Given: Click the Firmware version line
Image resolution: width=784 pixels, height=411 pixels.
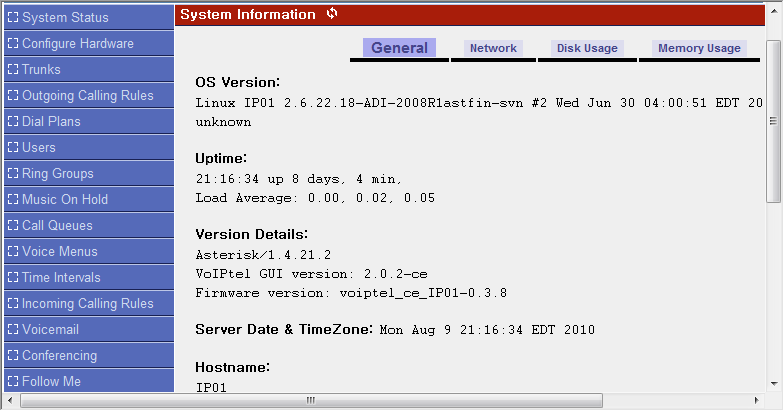Looking at the screenshot, I should pyautogui.click(x=352, y=293).
